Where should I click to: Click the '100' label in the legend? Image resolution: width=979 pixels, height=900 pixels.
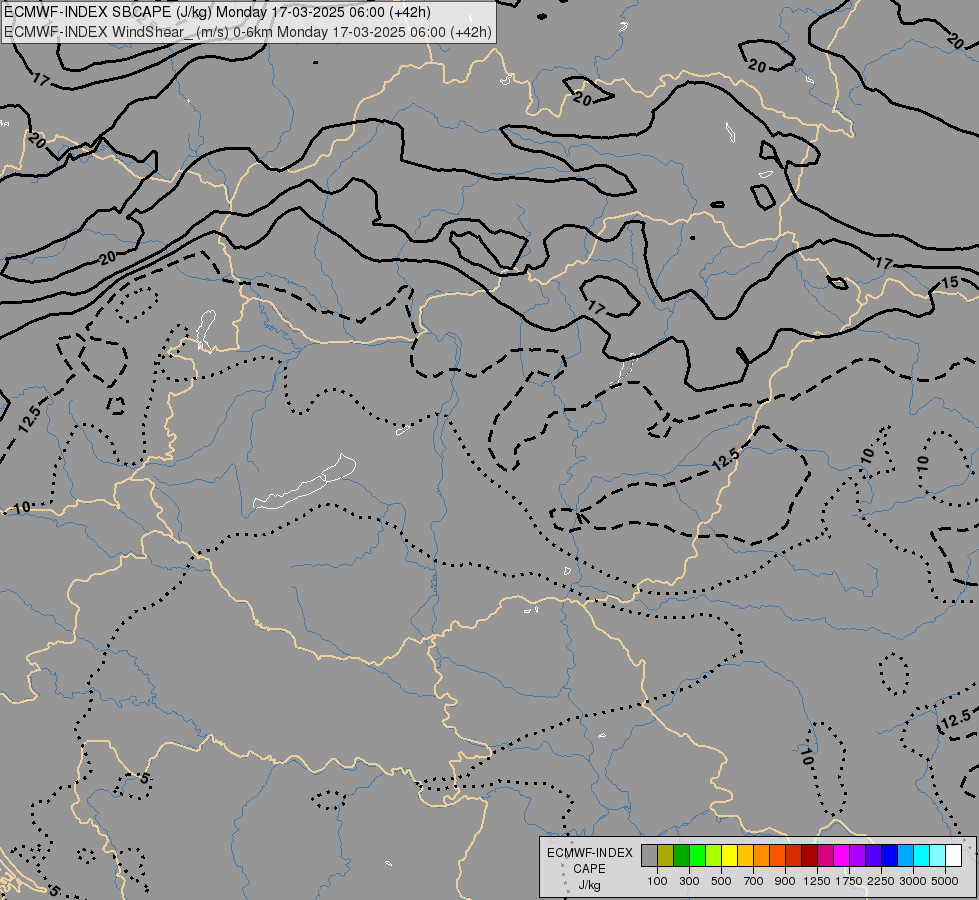(x=657, y=881)
